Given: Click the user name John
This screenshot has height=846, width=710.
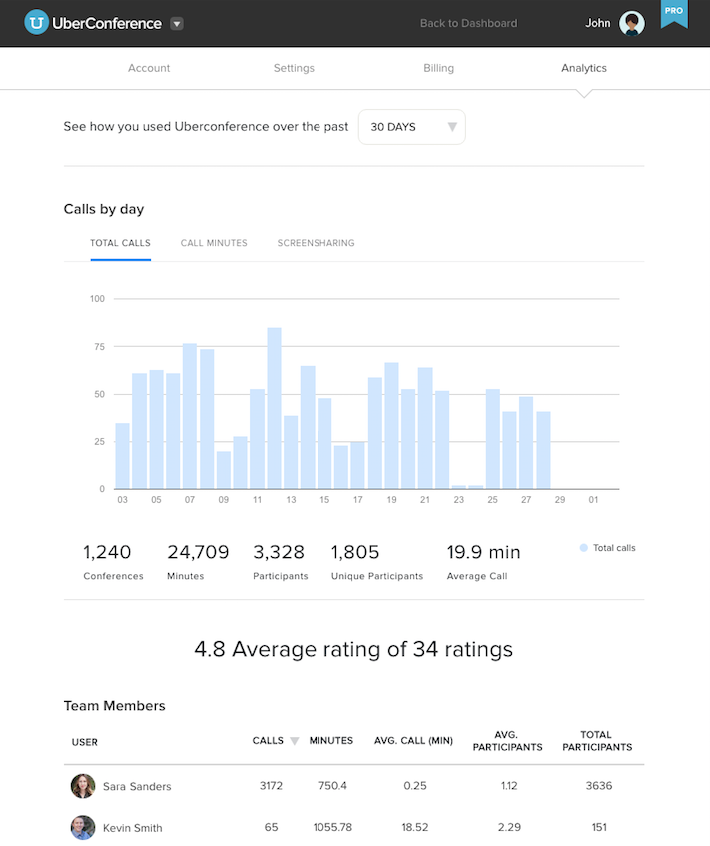Looking at the screenshot, I should (x=598, y=23).
